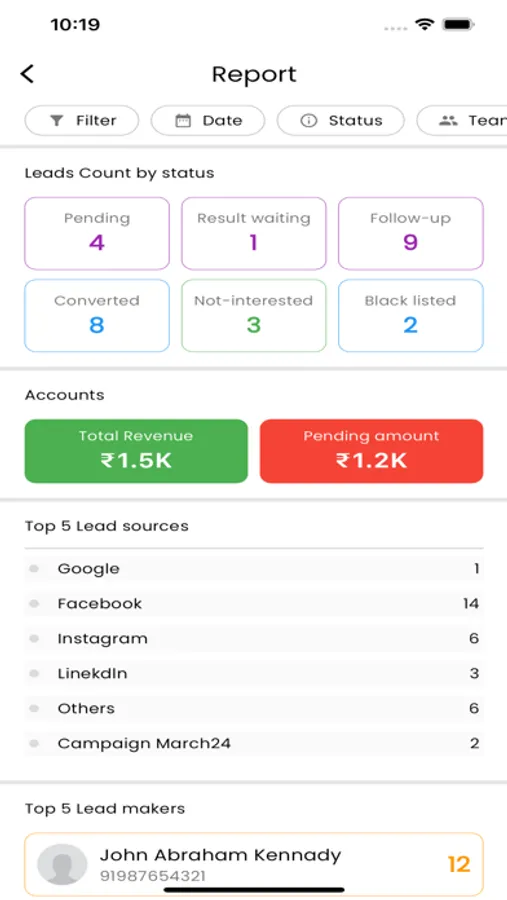This screenshot has height=900, width=507.
Task: Check the battery status icon
Action: point(458,24)
